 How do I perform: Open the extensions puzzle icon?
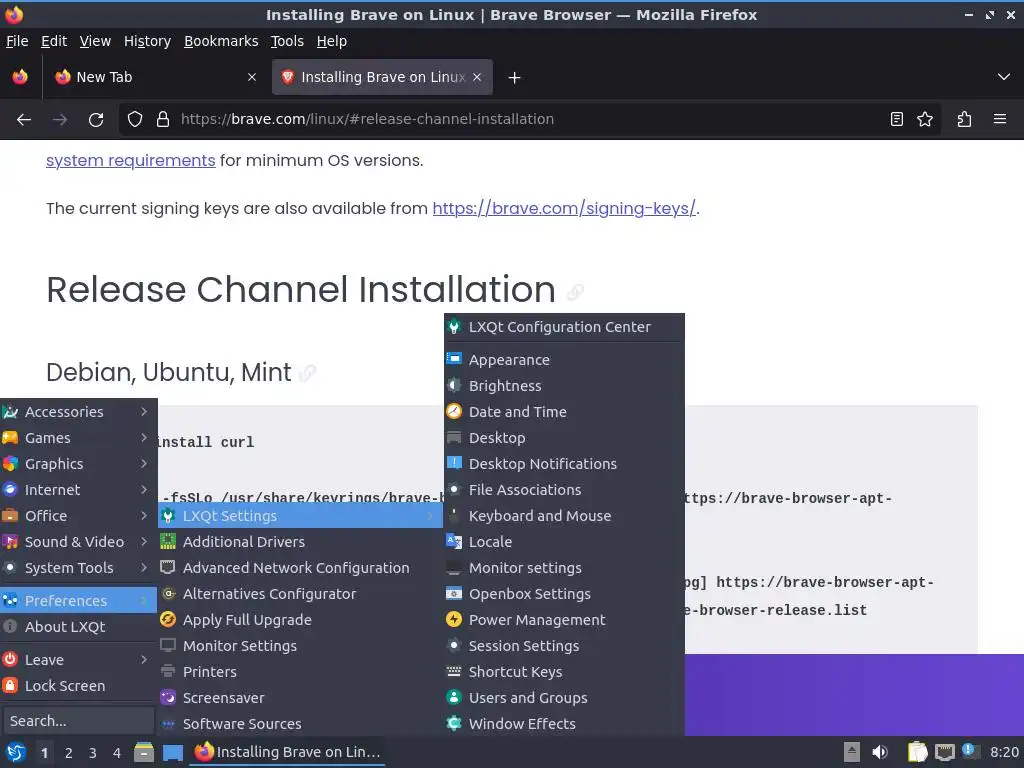pos(964,120)
